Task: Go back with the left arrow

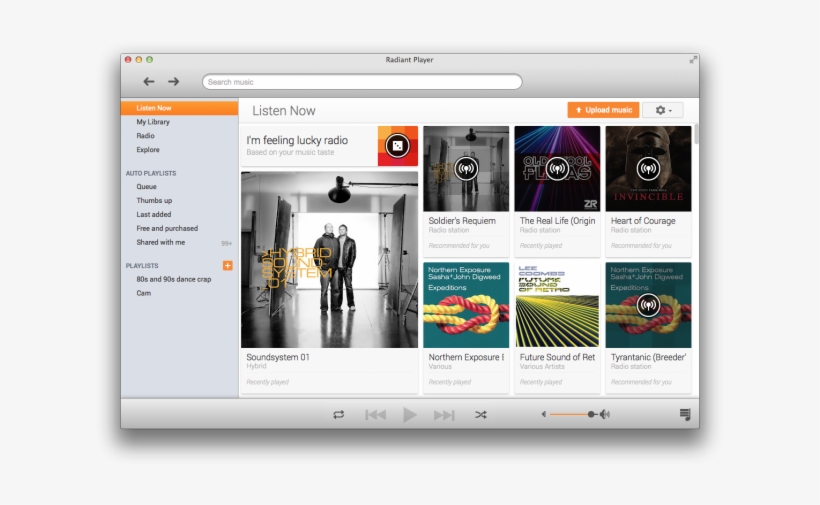Action: point(149,82)
